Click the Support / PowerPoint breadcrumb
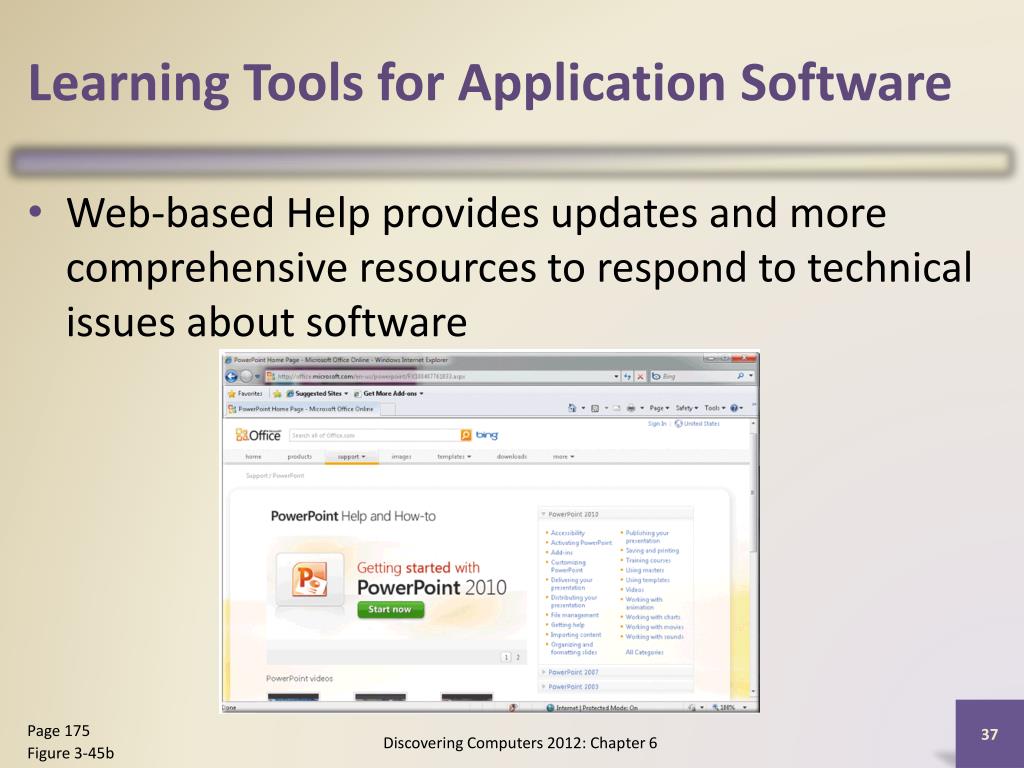The image size is (1024, 768). 275,476
